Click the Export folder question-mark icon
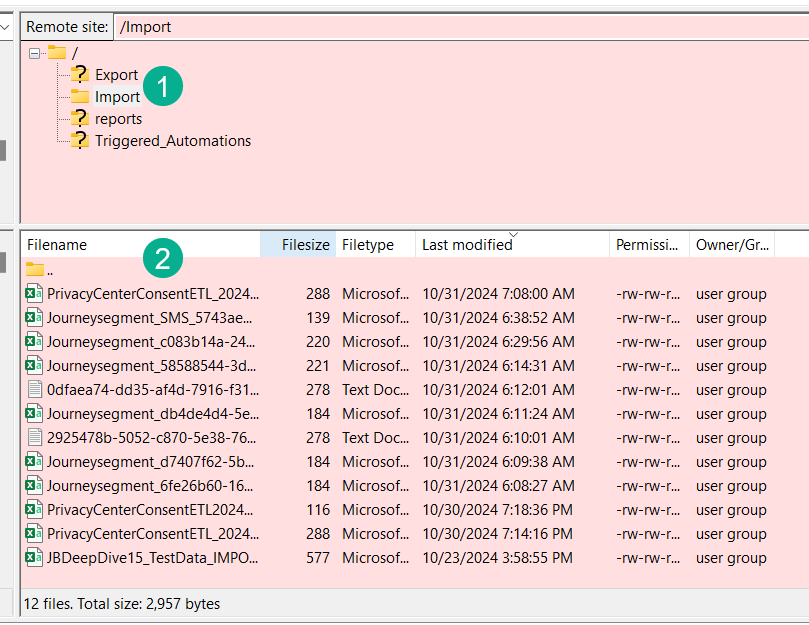This screenshot has height=625, width=809. 79,75
